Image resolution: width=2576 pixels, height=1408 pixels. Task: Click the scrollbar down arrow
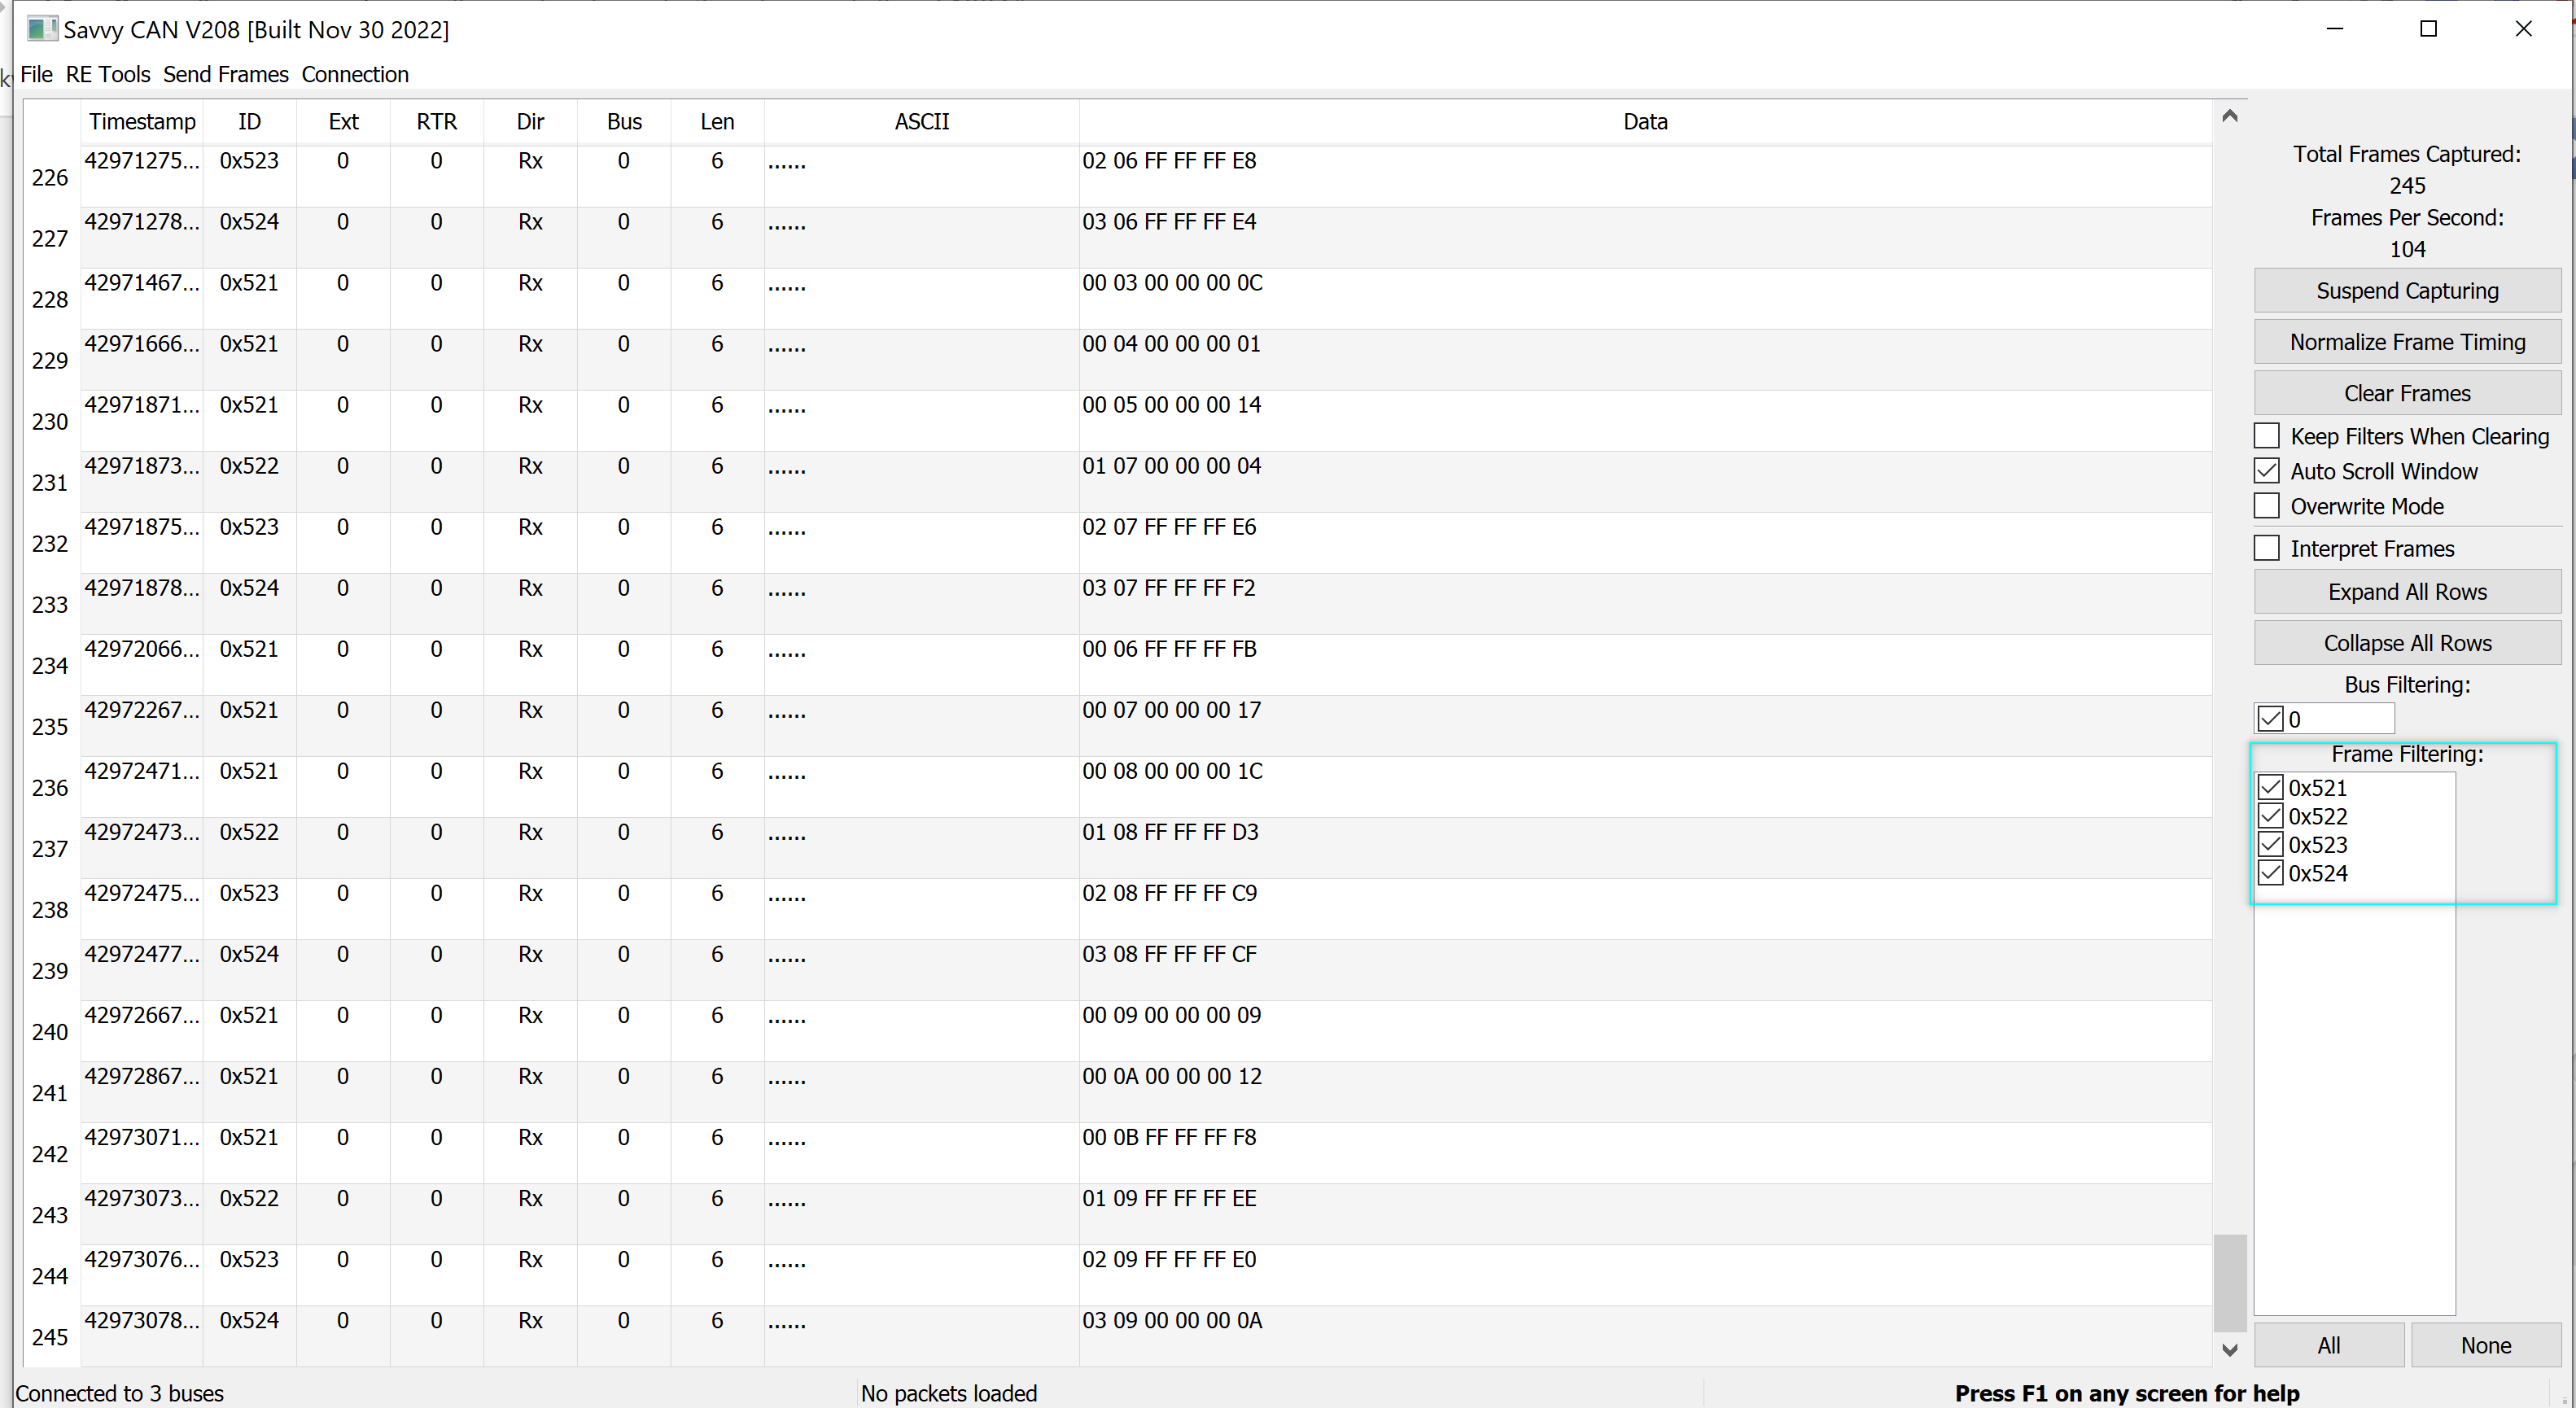click(2229, 1349)
